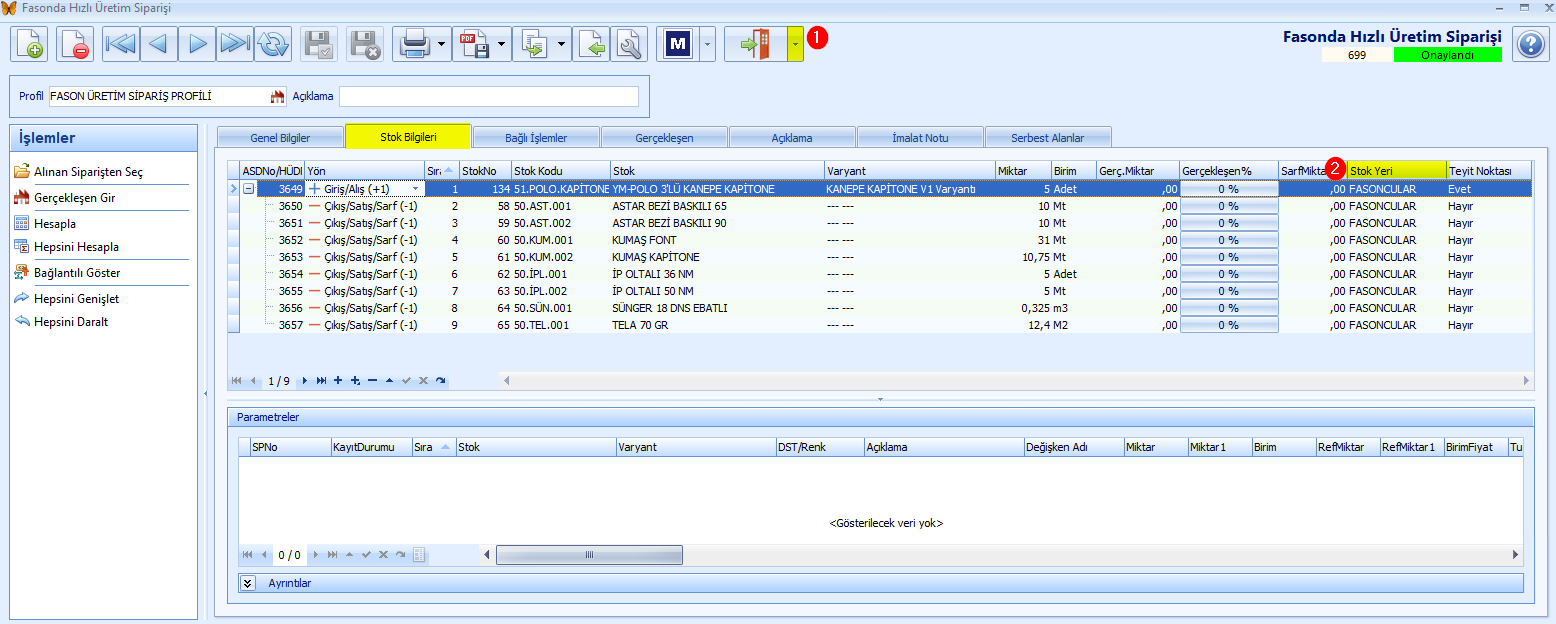Click Hepsini Daralt
The image size is (1556, 624).
coord(71,322)
